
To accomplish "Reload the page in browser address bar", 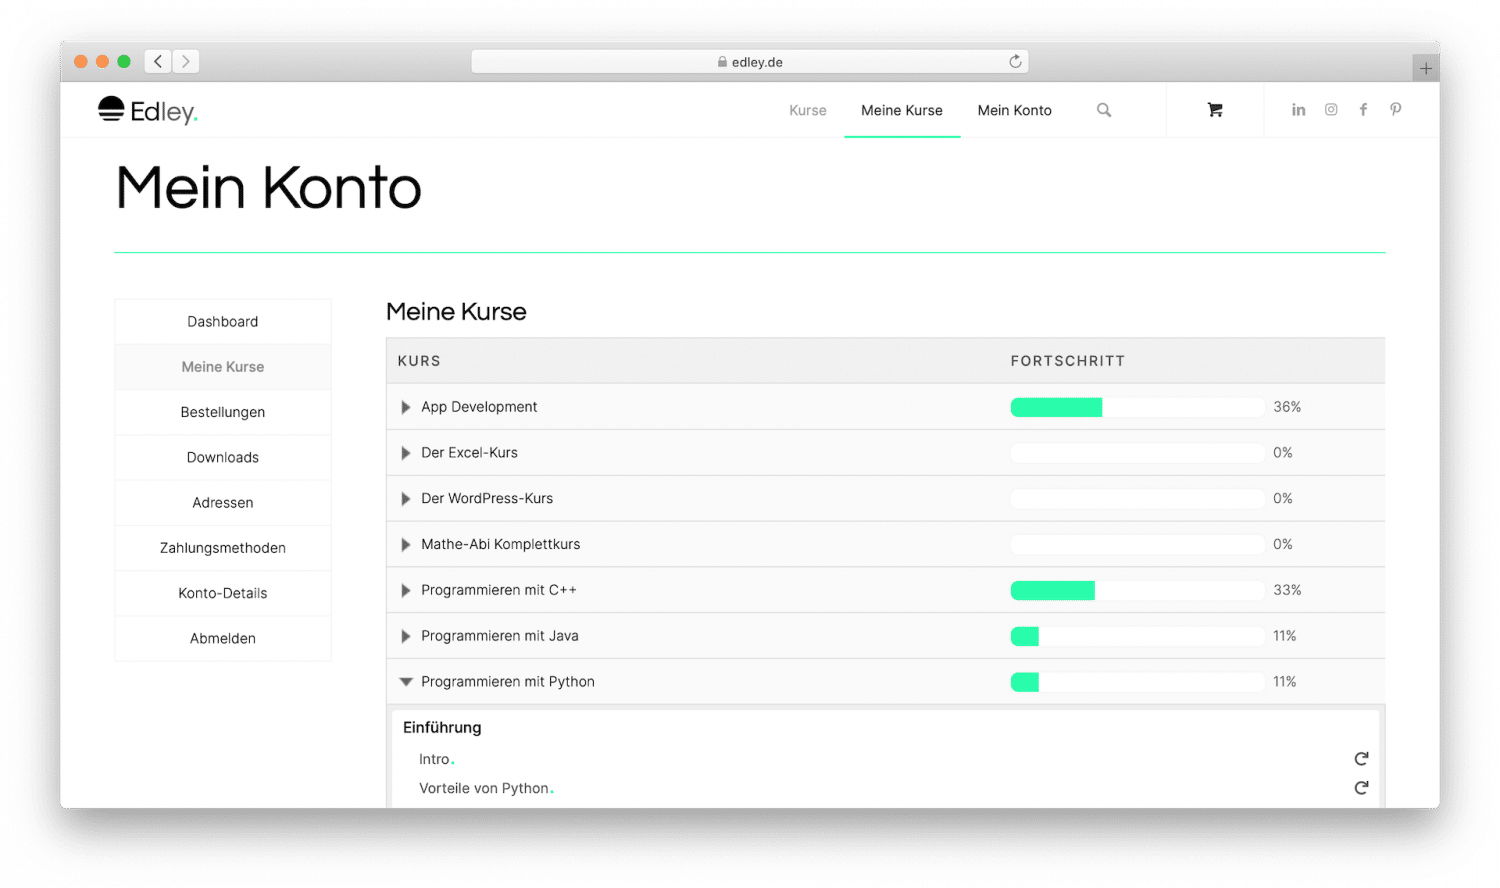I will [1015, 62].
